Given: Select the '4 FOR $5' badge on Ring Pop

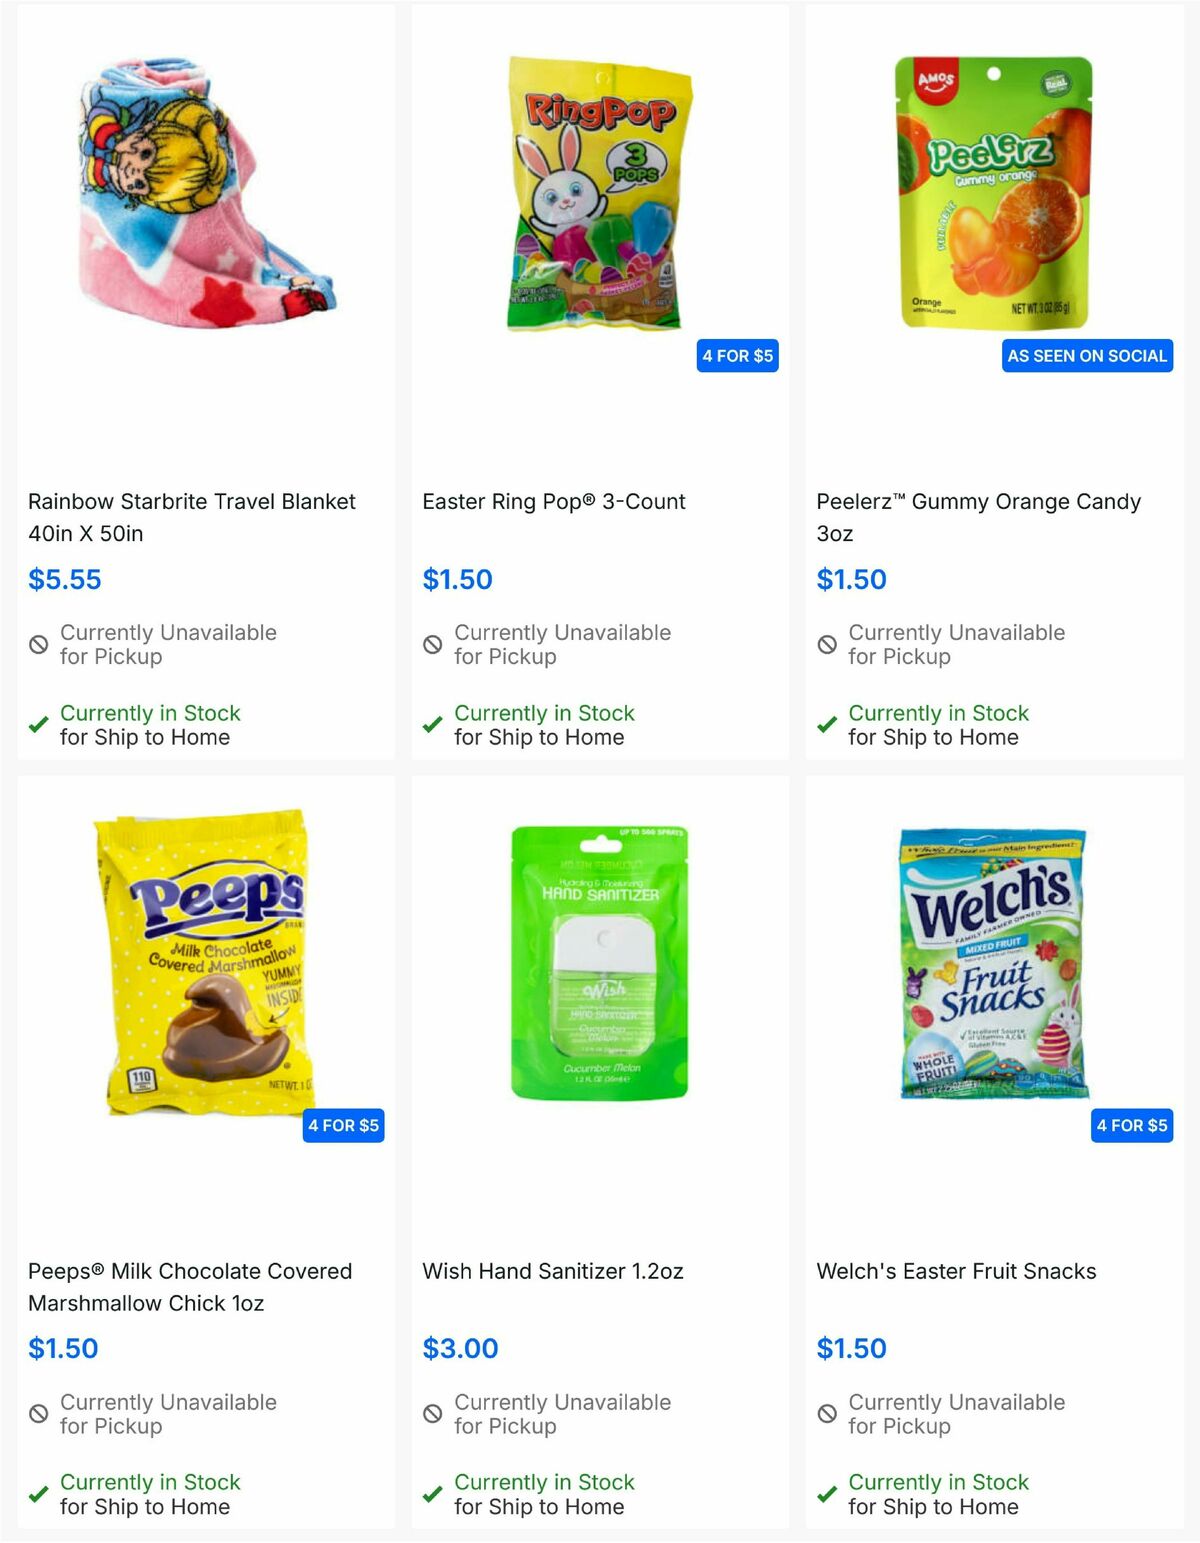Looking at the screenshot, I should pos(737,356).
